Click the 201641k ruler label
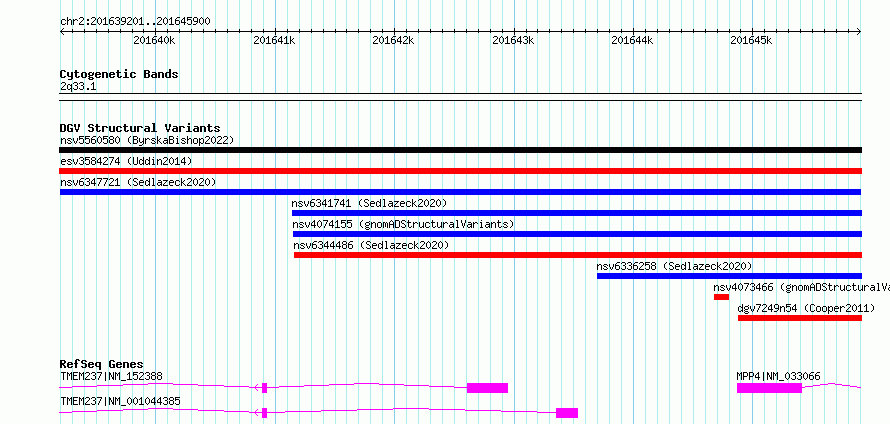890x424 pixels. pyautogui.click(x=274, y=41)
